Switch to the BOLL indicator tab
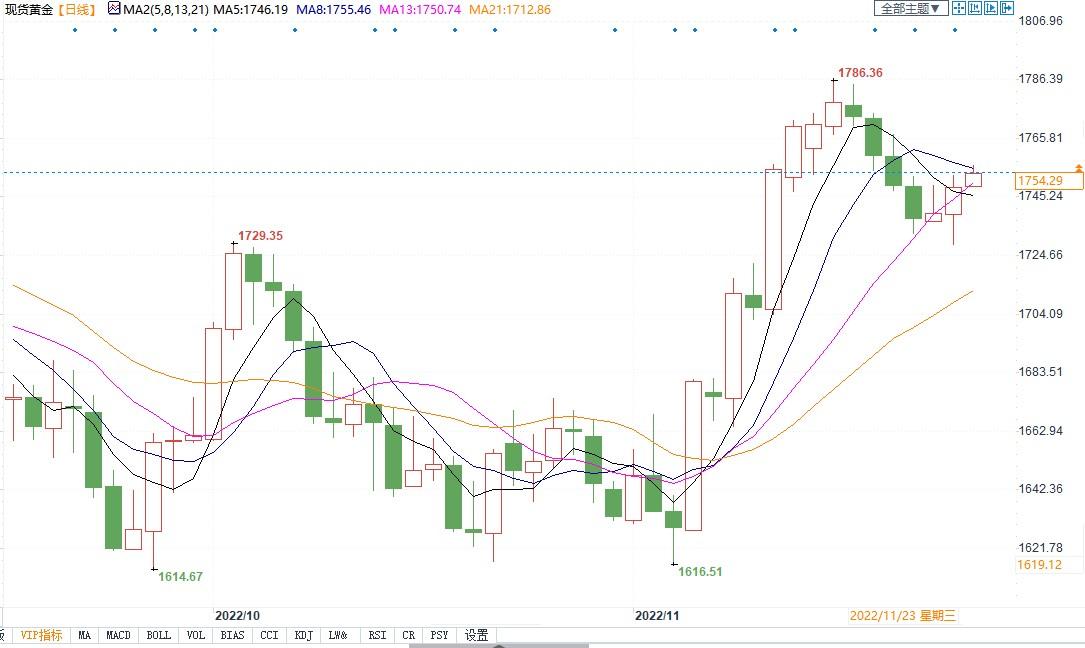This screenshot has height=648, width=1085. point(158,635)
